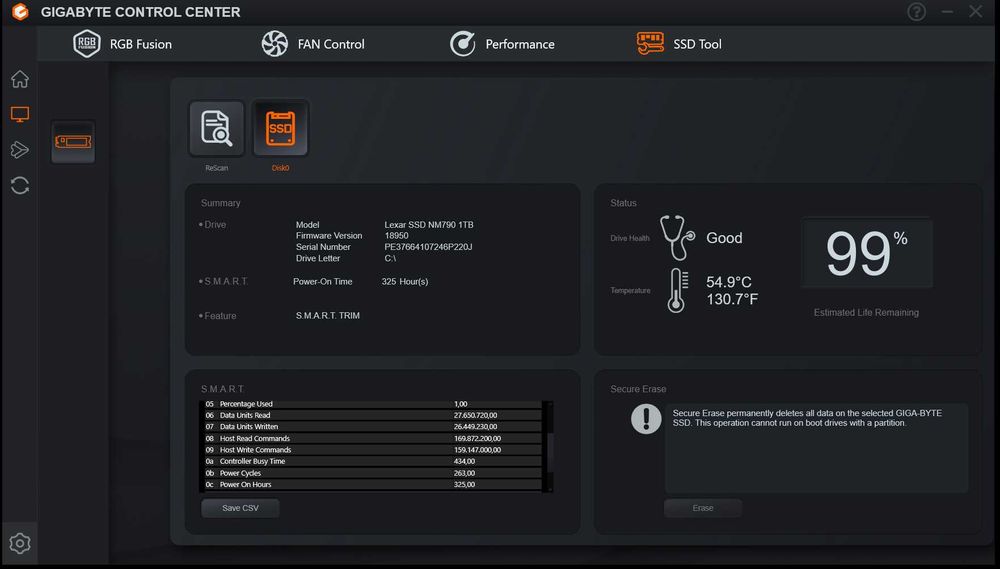The width and height of the screenshot is (1000, 569).
Task: Select the Power On Hours row
Action: pos(371,484)
